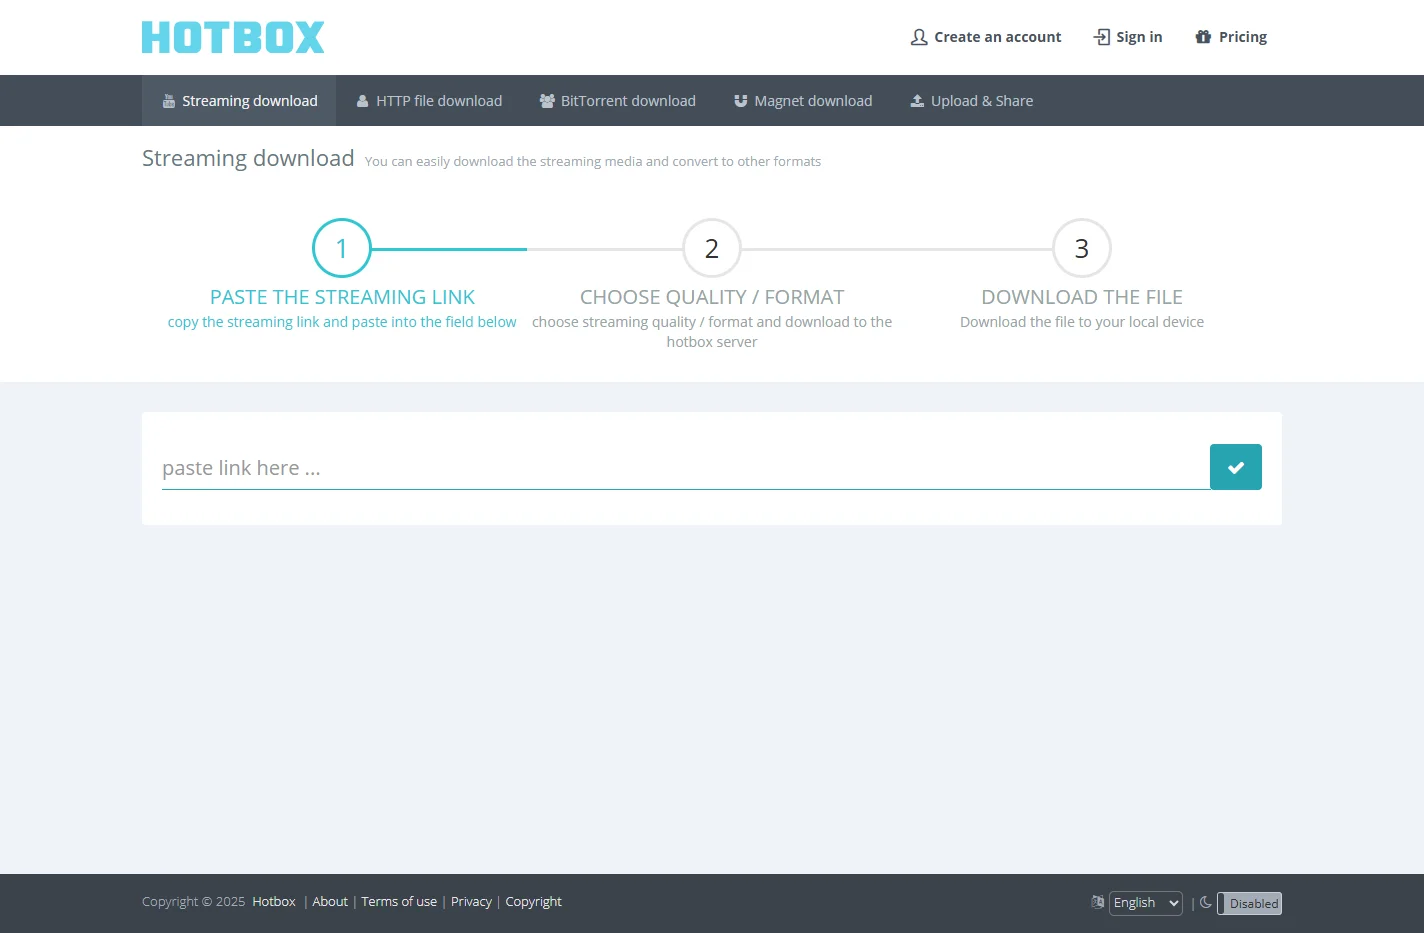
Task: Open the Hotbox footer link
Action: click(274, 902)
